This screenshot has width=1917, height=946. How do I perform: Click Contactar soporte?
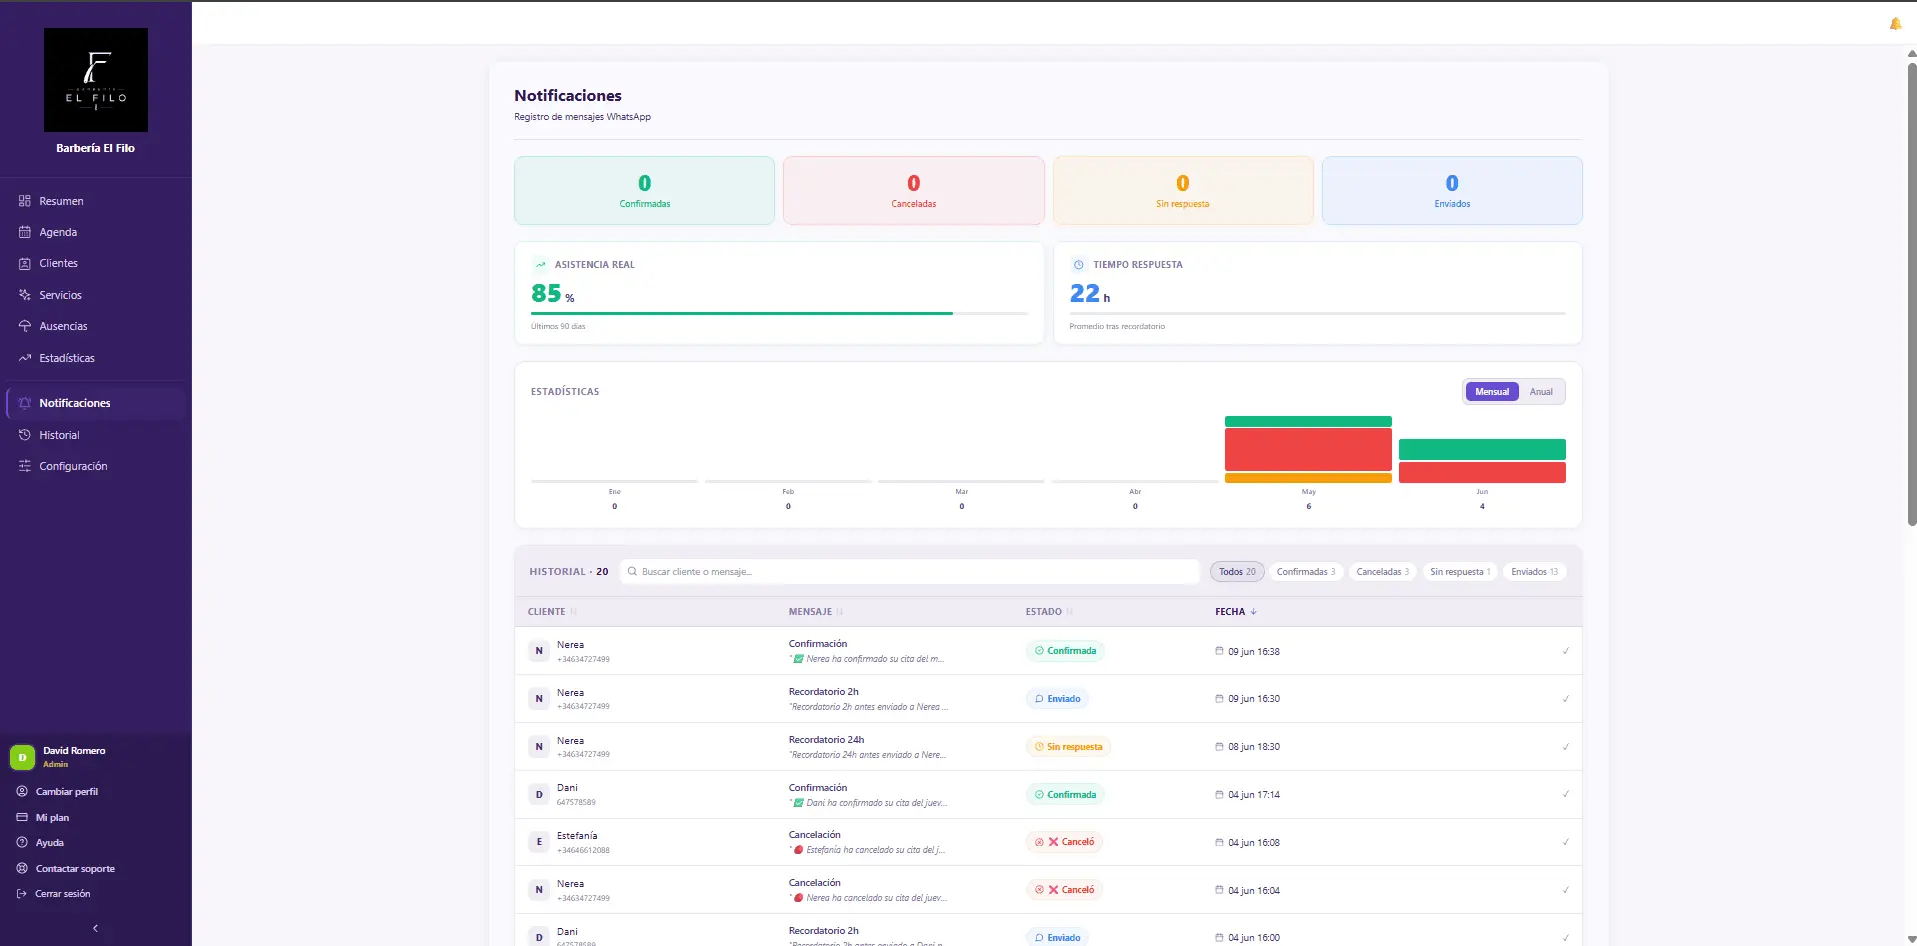(75, 869)
